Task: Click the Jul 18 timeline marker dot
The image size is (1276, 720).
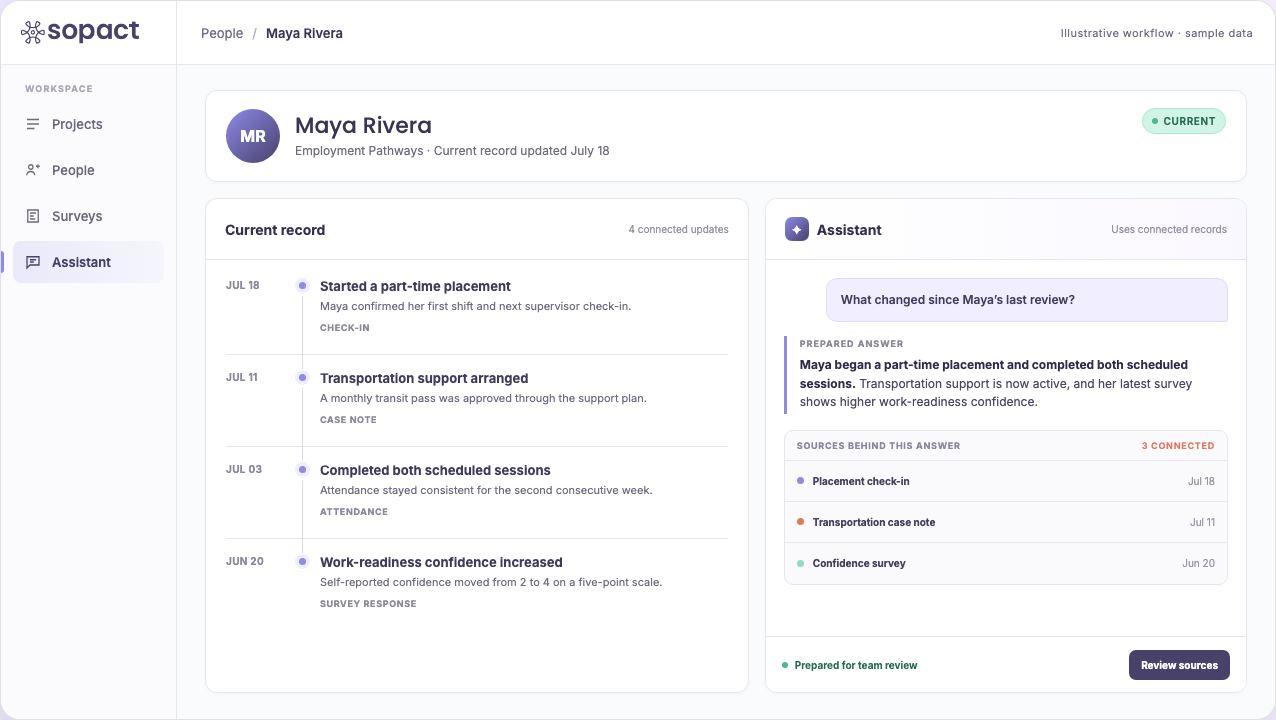Action: pyautogui.click(x=302, y=286)
